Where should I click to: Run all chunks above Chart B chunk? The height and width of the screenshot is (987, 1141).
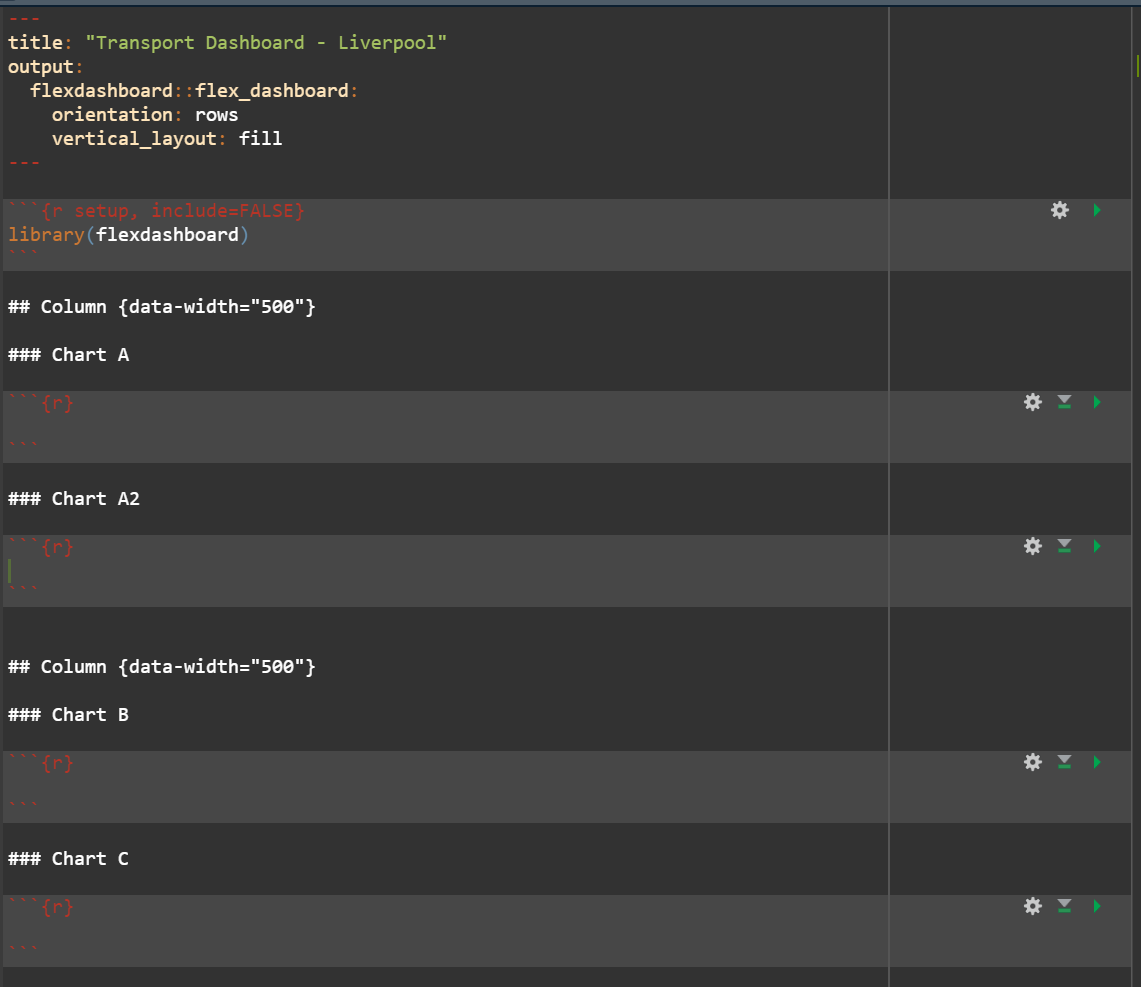pos(1064,762)
